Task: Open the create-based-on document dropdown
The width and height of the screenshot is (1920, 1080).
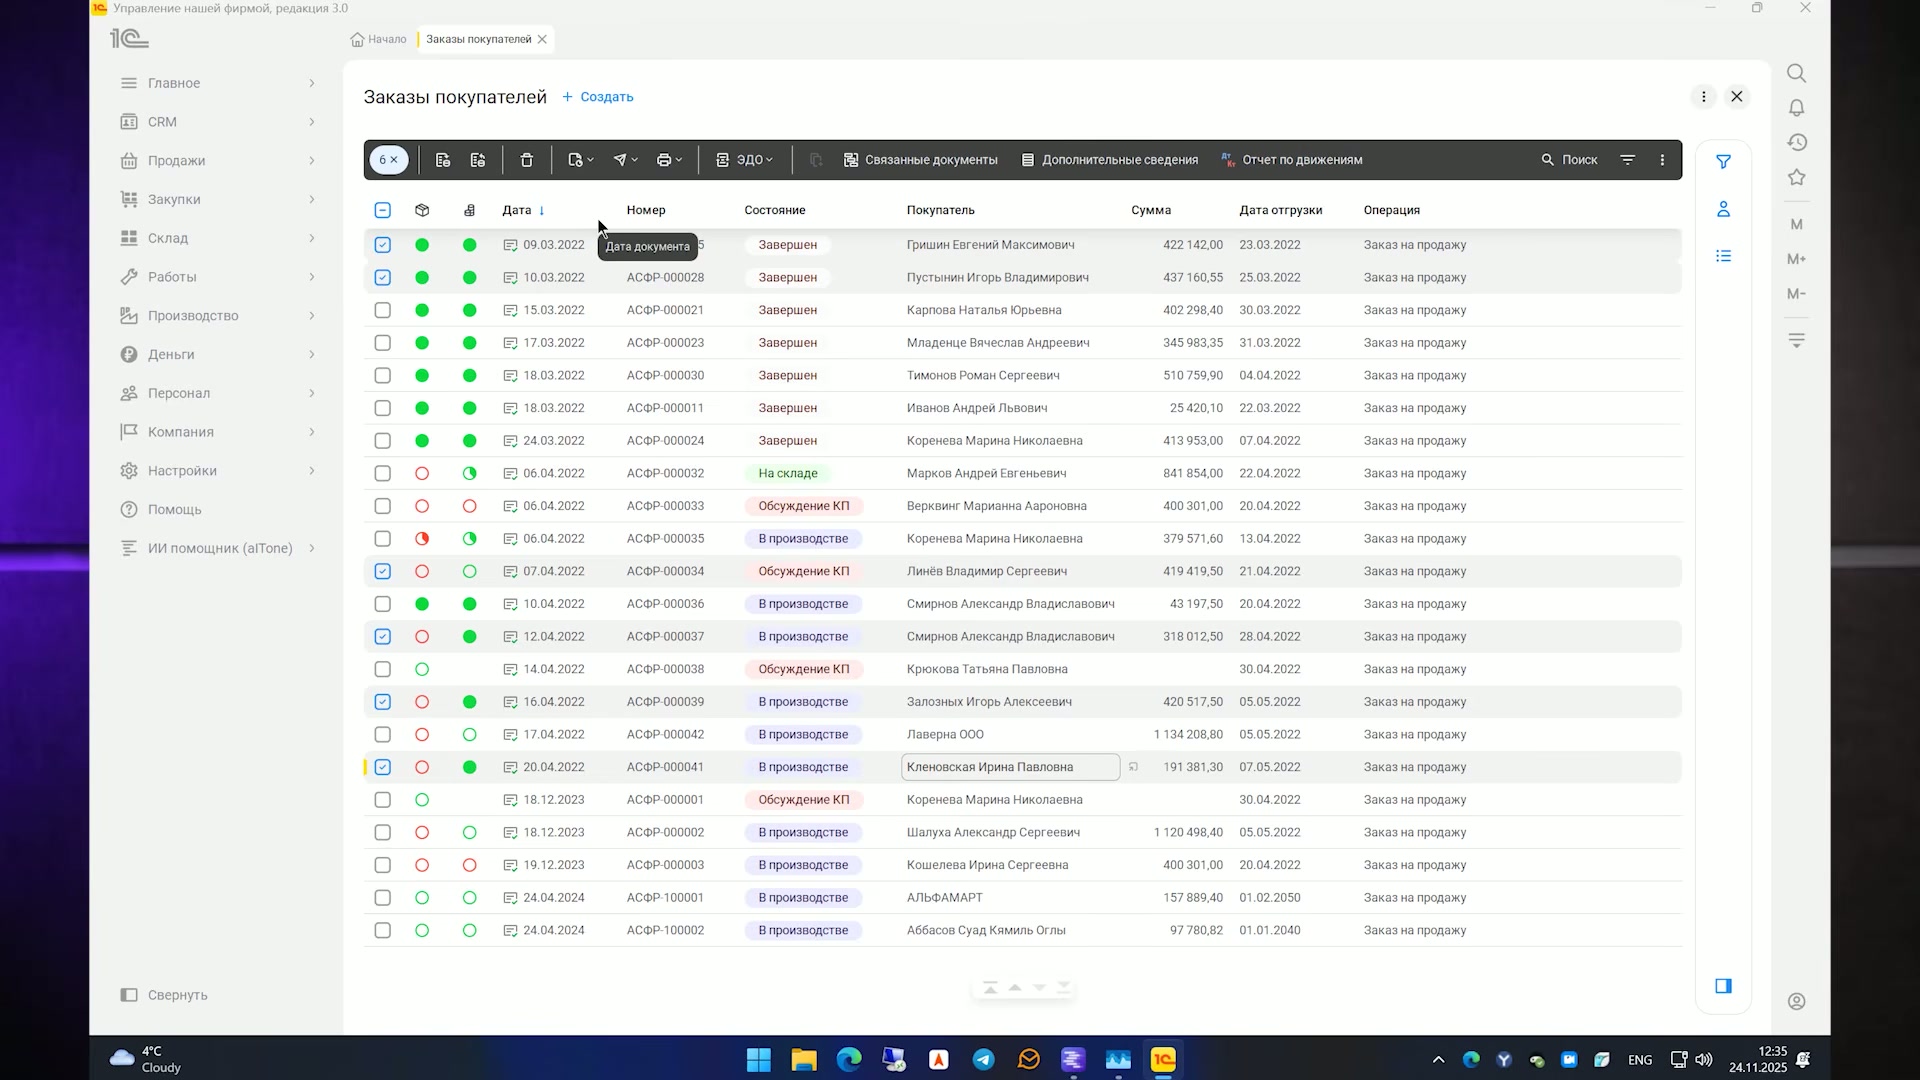Action: coord(581,160)
